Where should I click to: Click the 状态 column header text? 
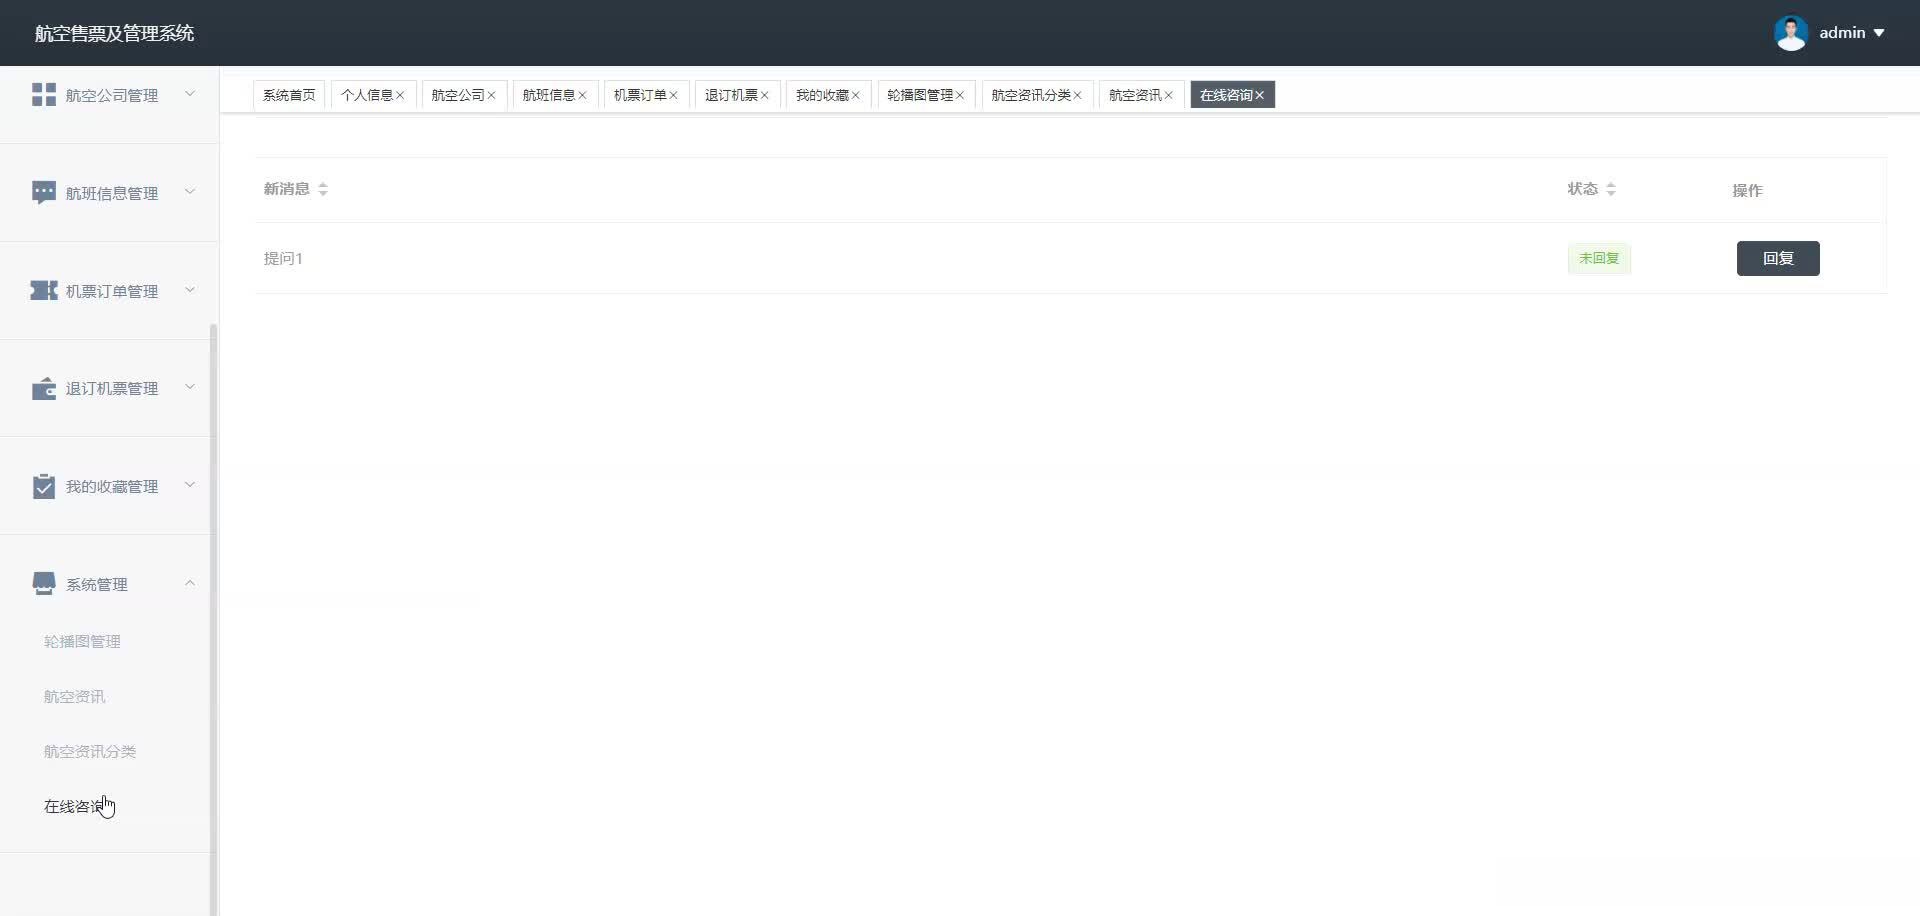(x=1583, y=189)
